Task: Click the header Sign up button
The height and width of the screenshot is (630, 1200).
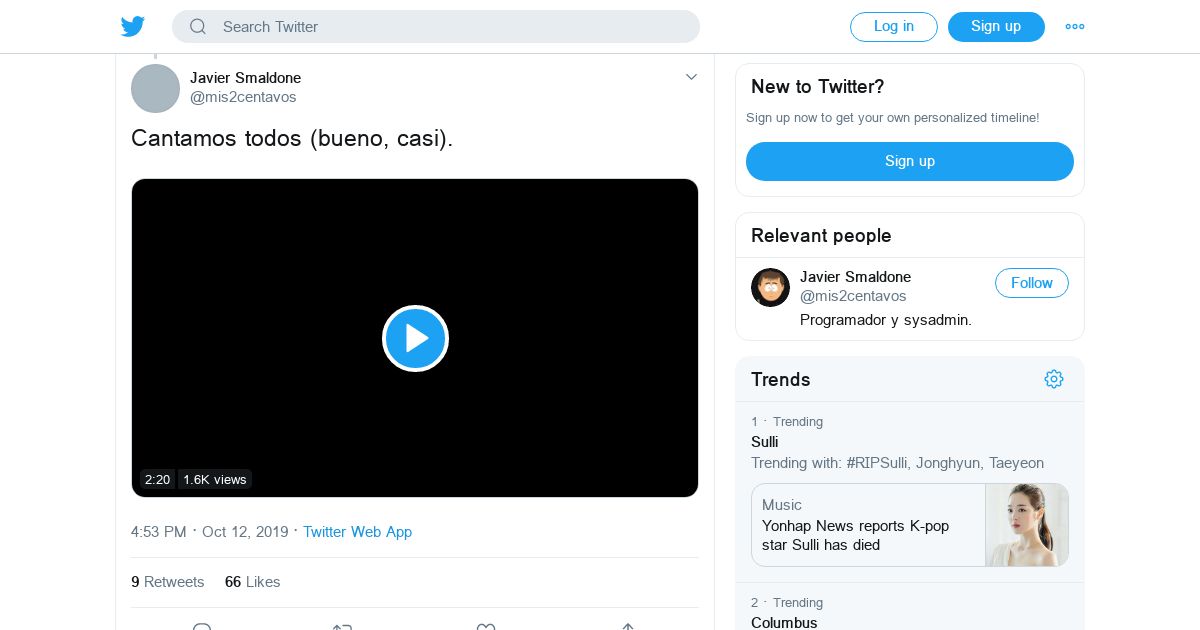Action: pos(995,27)
